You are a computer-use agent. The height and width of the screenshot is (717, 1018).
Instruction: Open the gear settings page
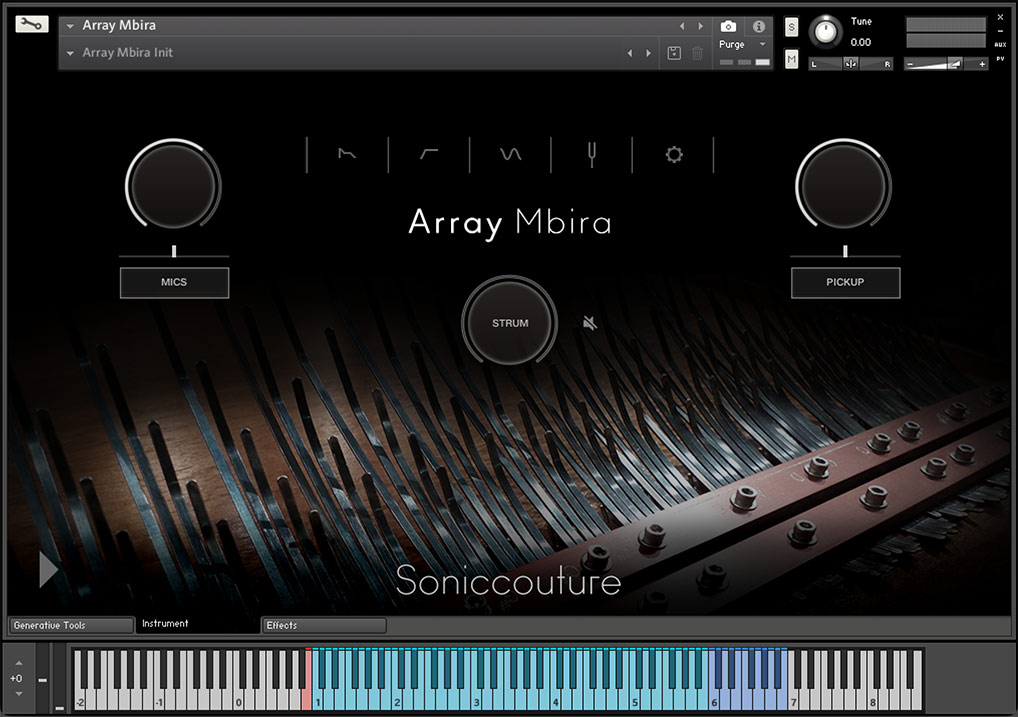[674, 155]
